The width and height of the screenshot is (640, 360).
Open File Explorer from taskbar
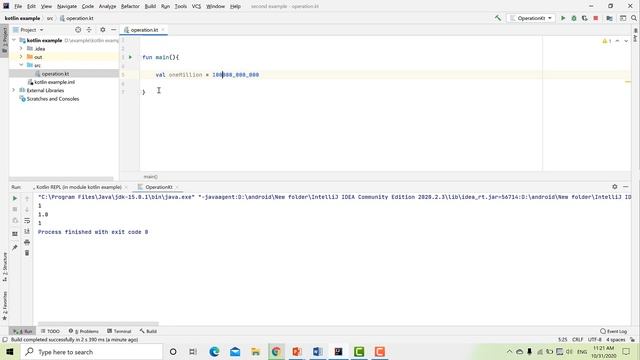pyautogui.click(x=256, y=352)
